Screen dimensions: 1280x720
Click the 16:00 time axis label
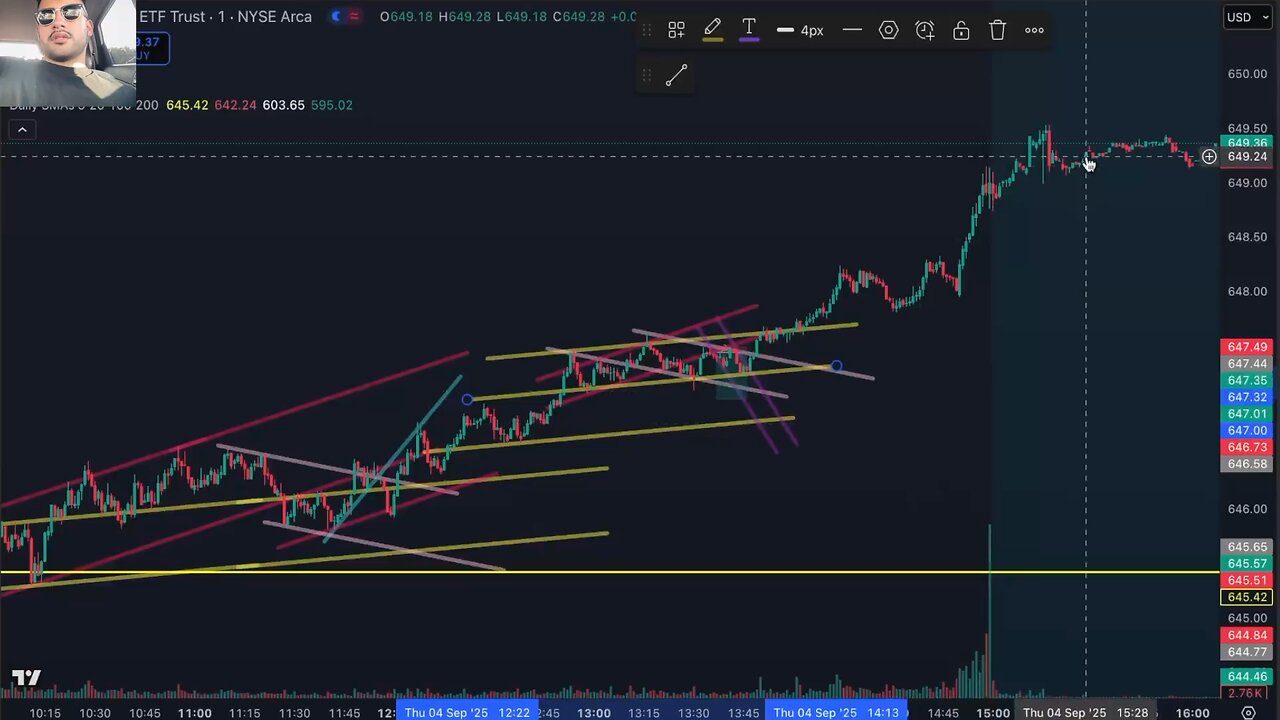(1192, 713)
